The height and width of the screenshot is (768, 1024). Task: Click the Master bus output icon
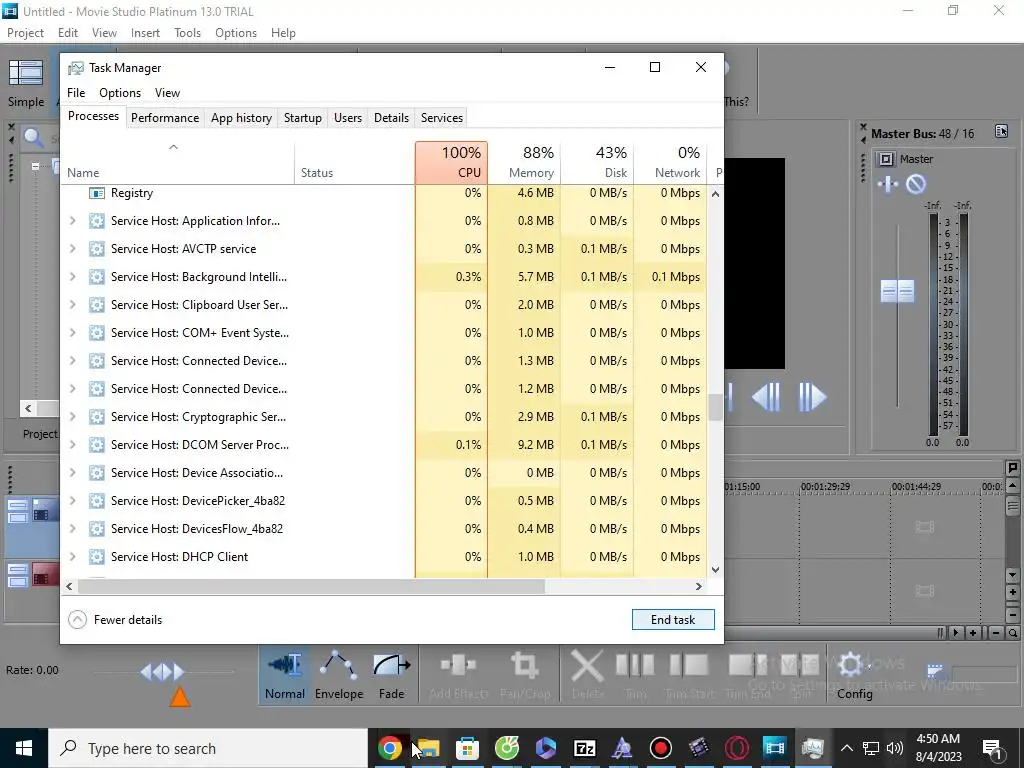click(885, 159)
